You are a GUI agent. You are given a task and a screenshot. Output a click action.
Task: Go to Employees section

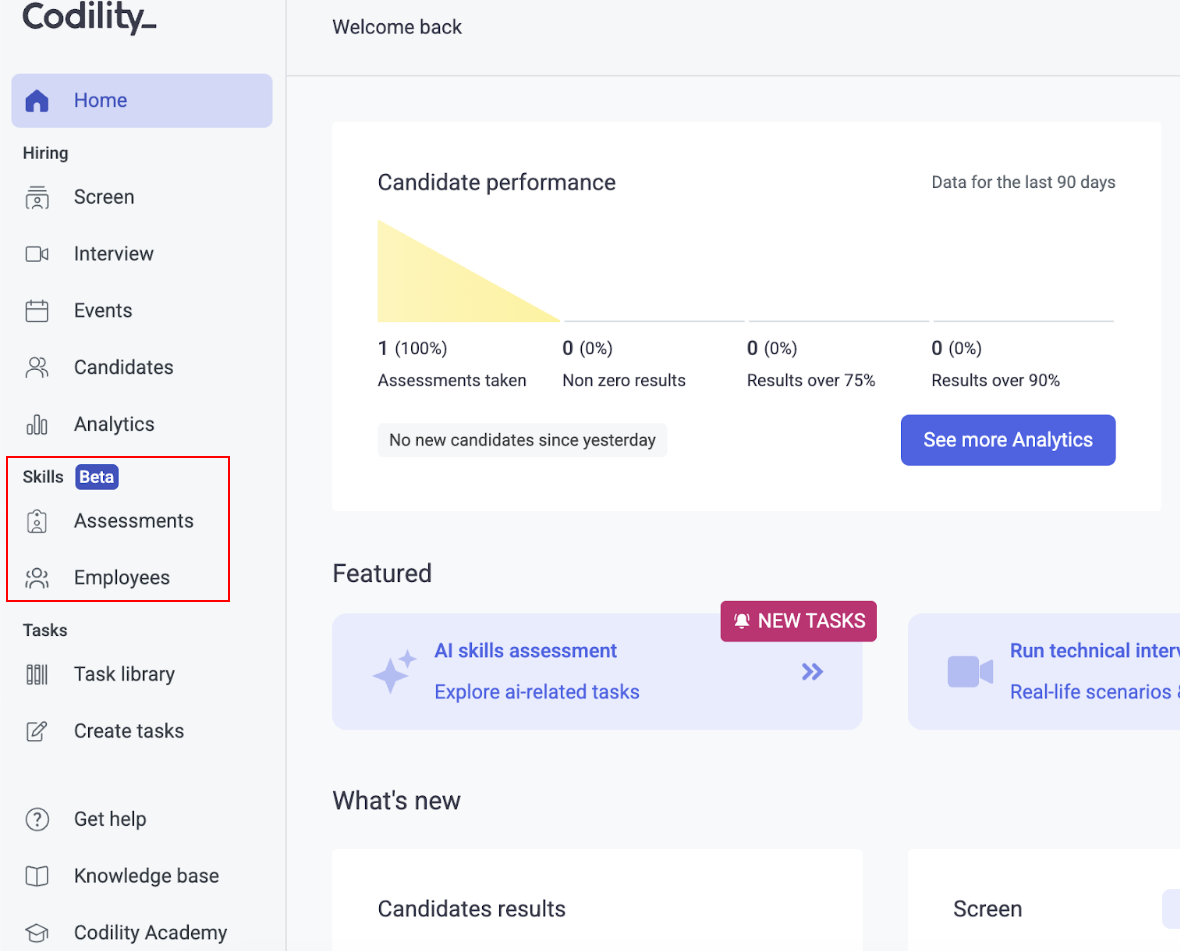(122, 578)
